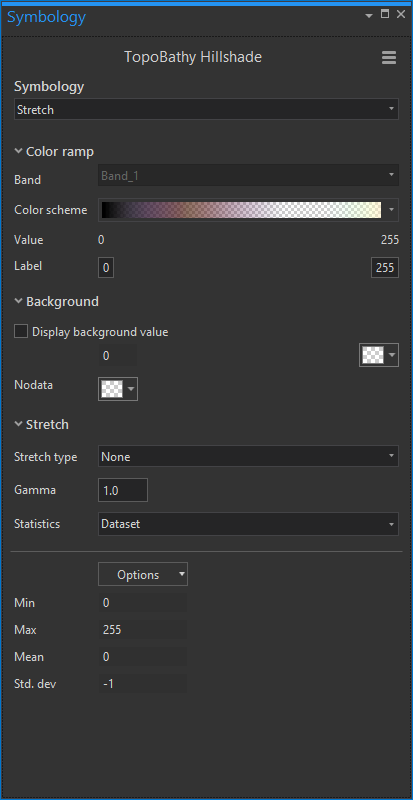413x800 pixels.
Task: Open the pane options arrow in title bar
Action: pos(369,16)
